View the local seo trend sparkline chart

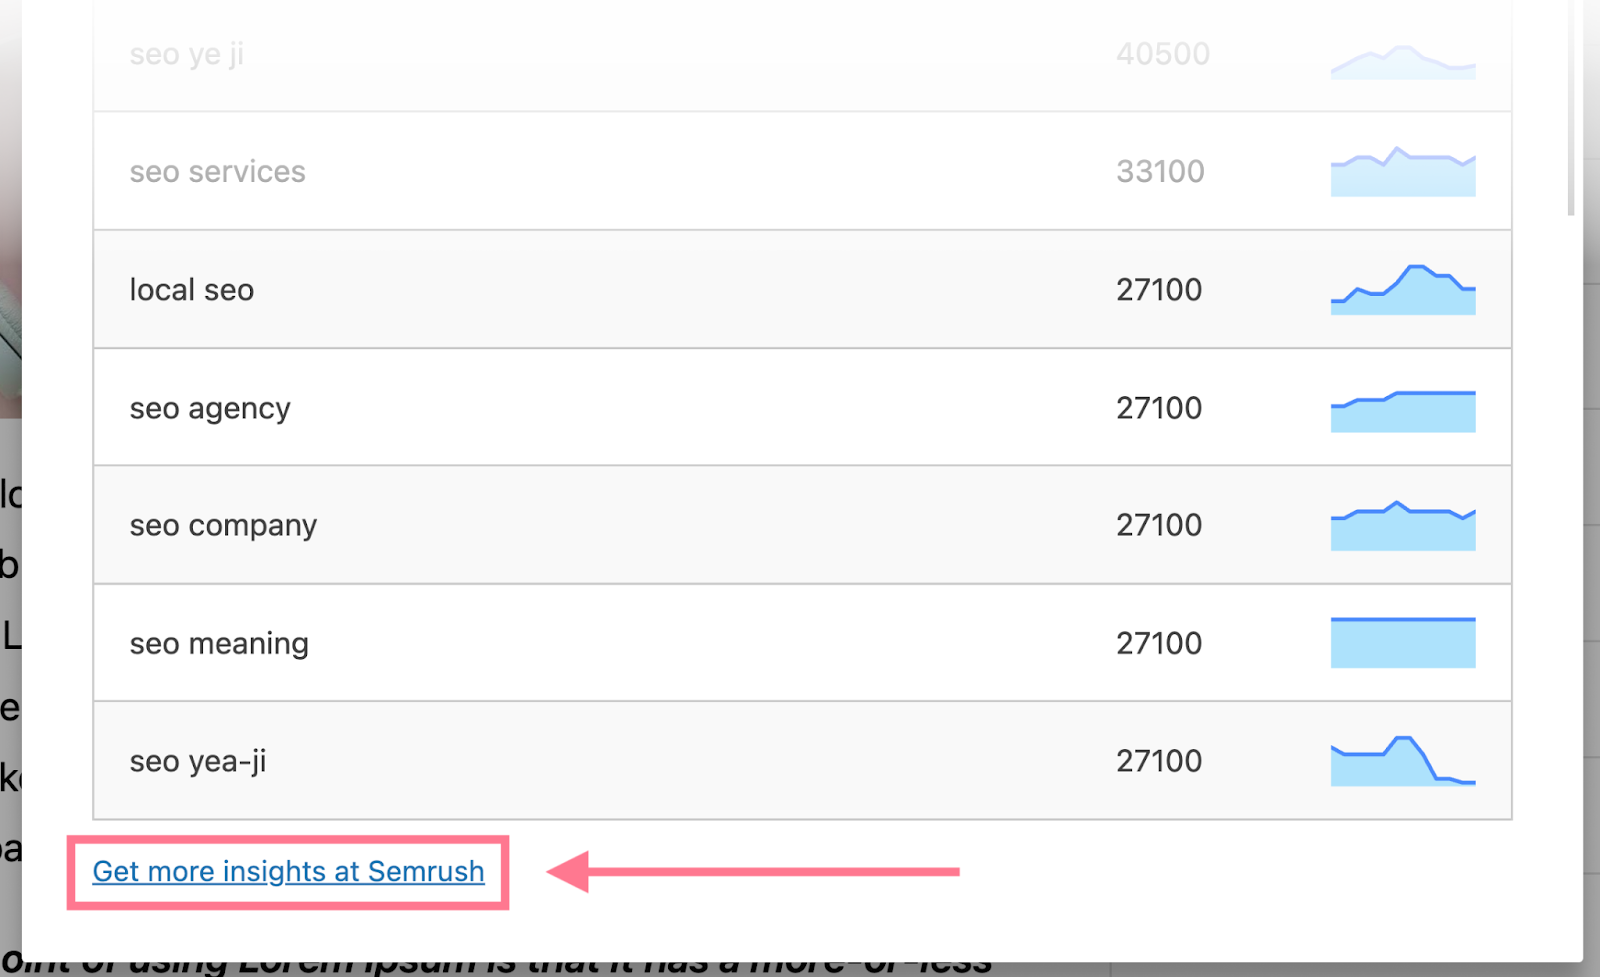[1403, 290]
